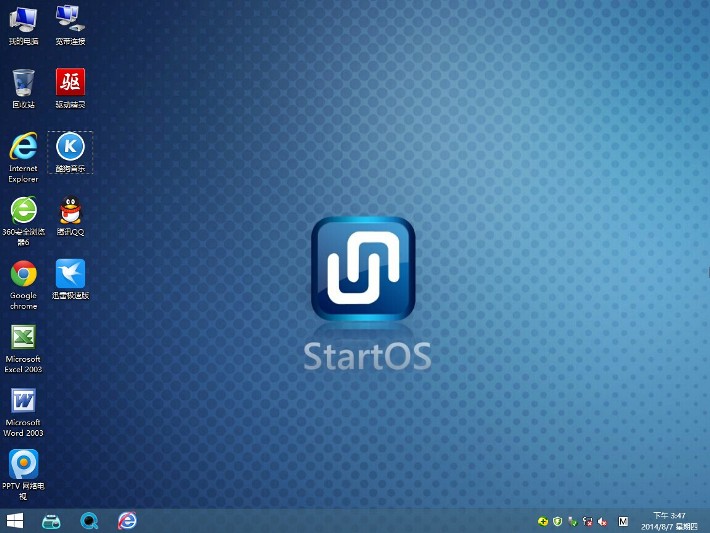Click the muted volume tray icon
Image resolution: width=710 pixels, height=533 pixels.
(602, 522)
